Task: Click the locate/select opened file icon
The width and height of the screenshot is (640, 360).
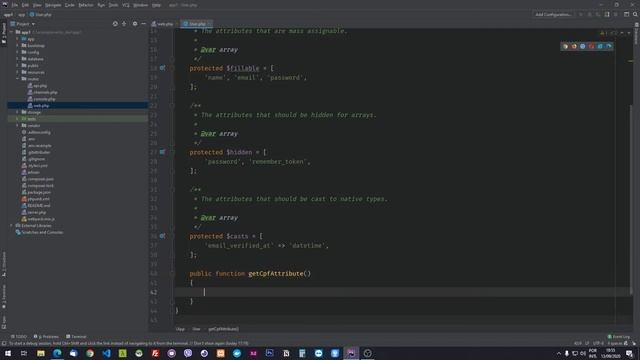Action: tap(115, 24)
